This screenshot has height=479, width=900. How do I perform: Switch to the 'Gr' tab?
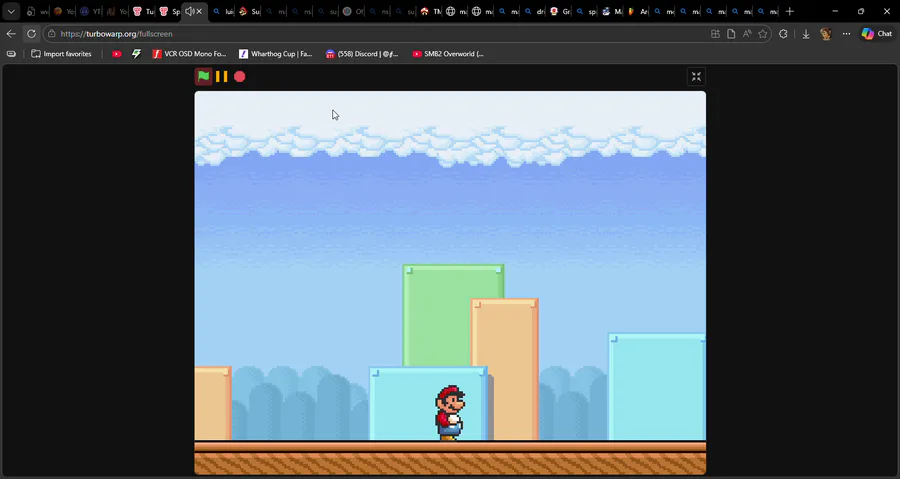click(x=560, y=11)
